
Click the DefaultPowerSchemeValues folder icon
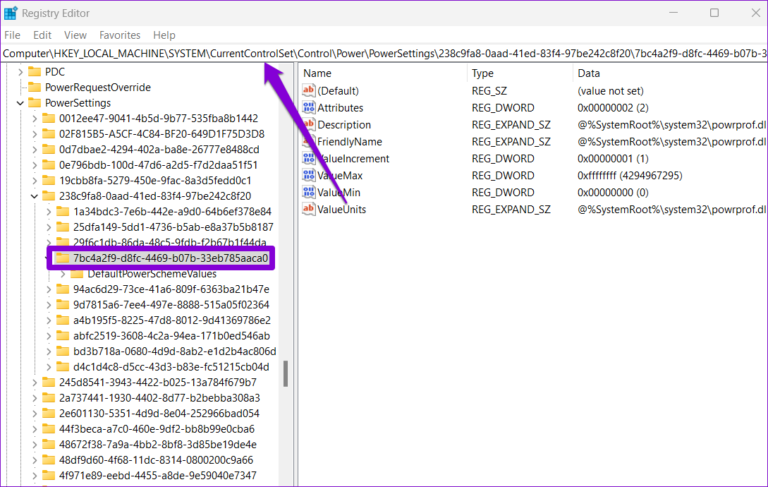(x=76, y=273)
